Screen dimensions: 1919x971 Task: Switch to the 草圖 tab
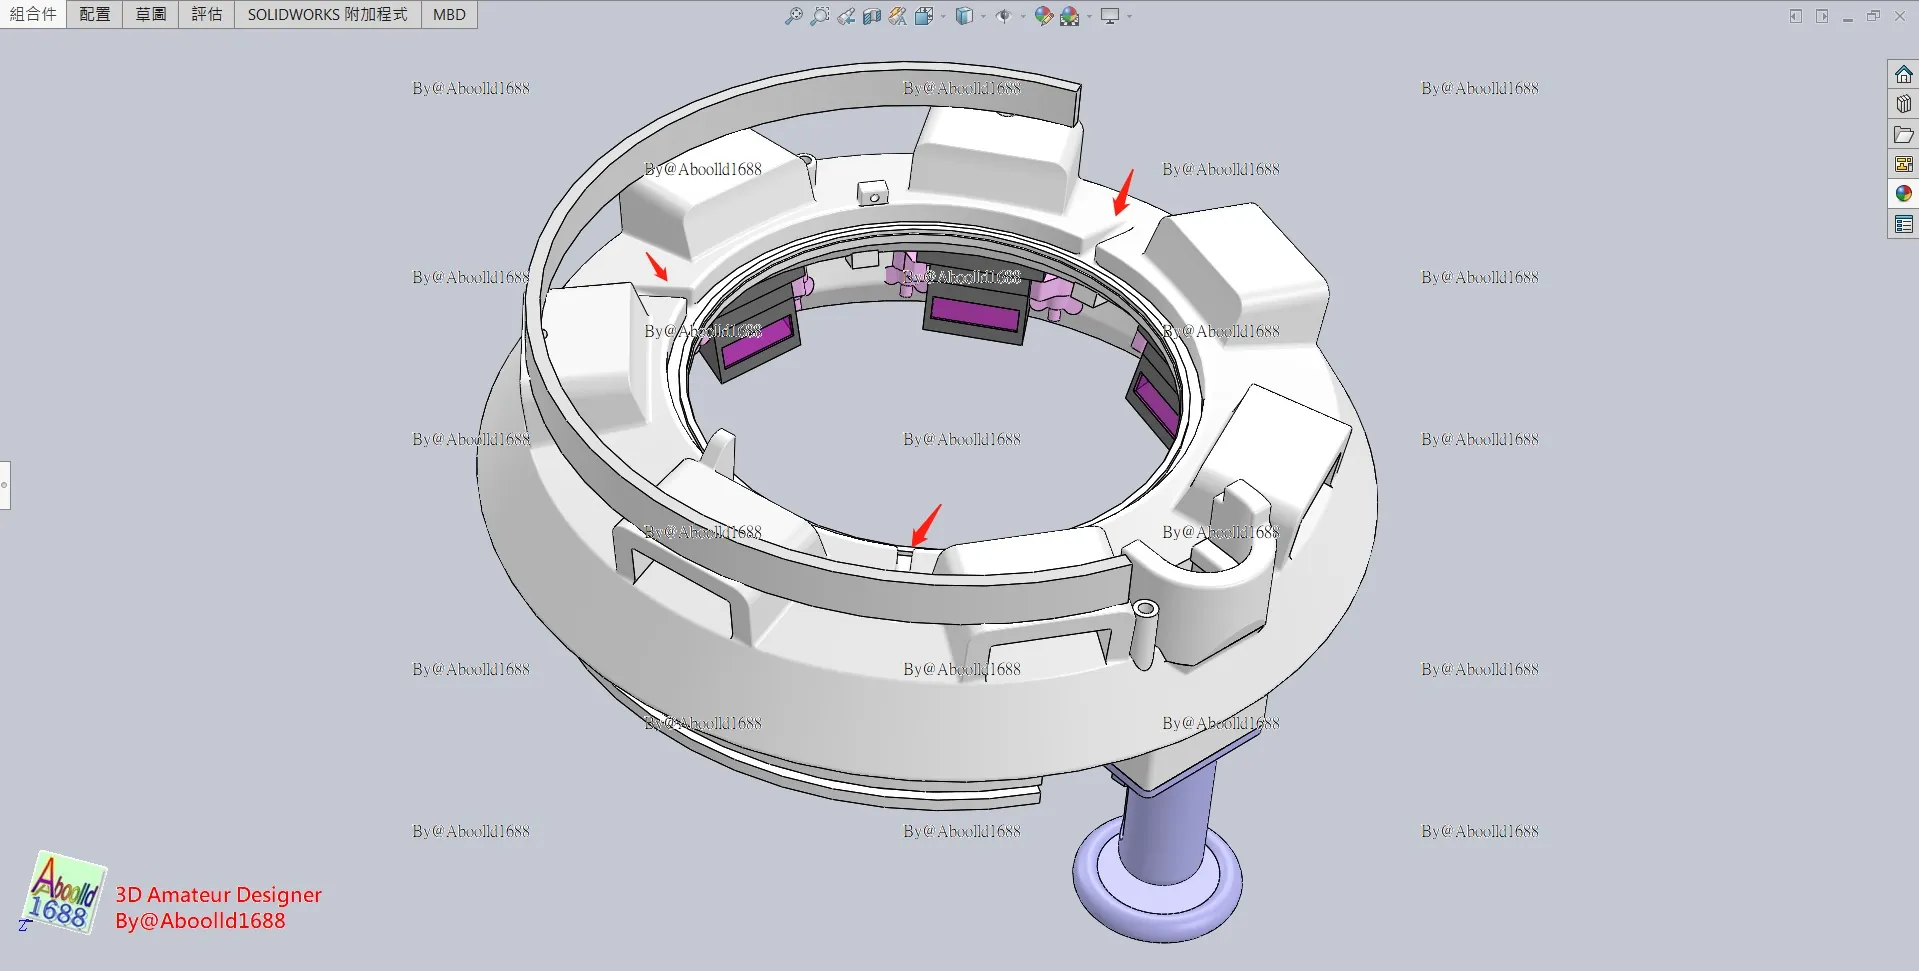click(151, 14)
